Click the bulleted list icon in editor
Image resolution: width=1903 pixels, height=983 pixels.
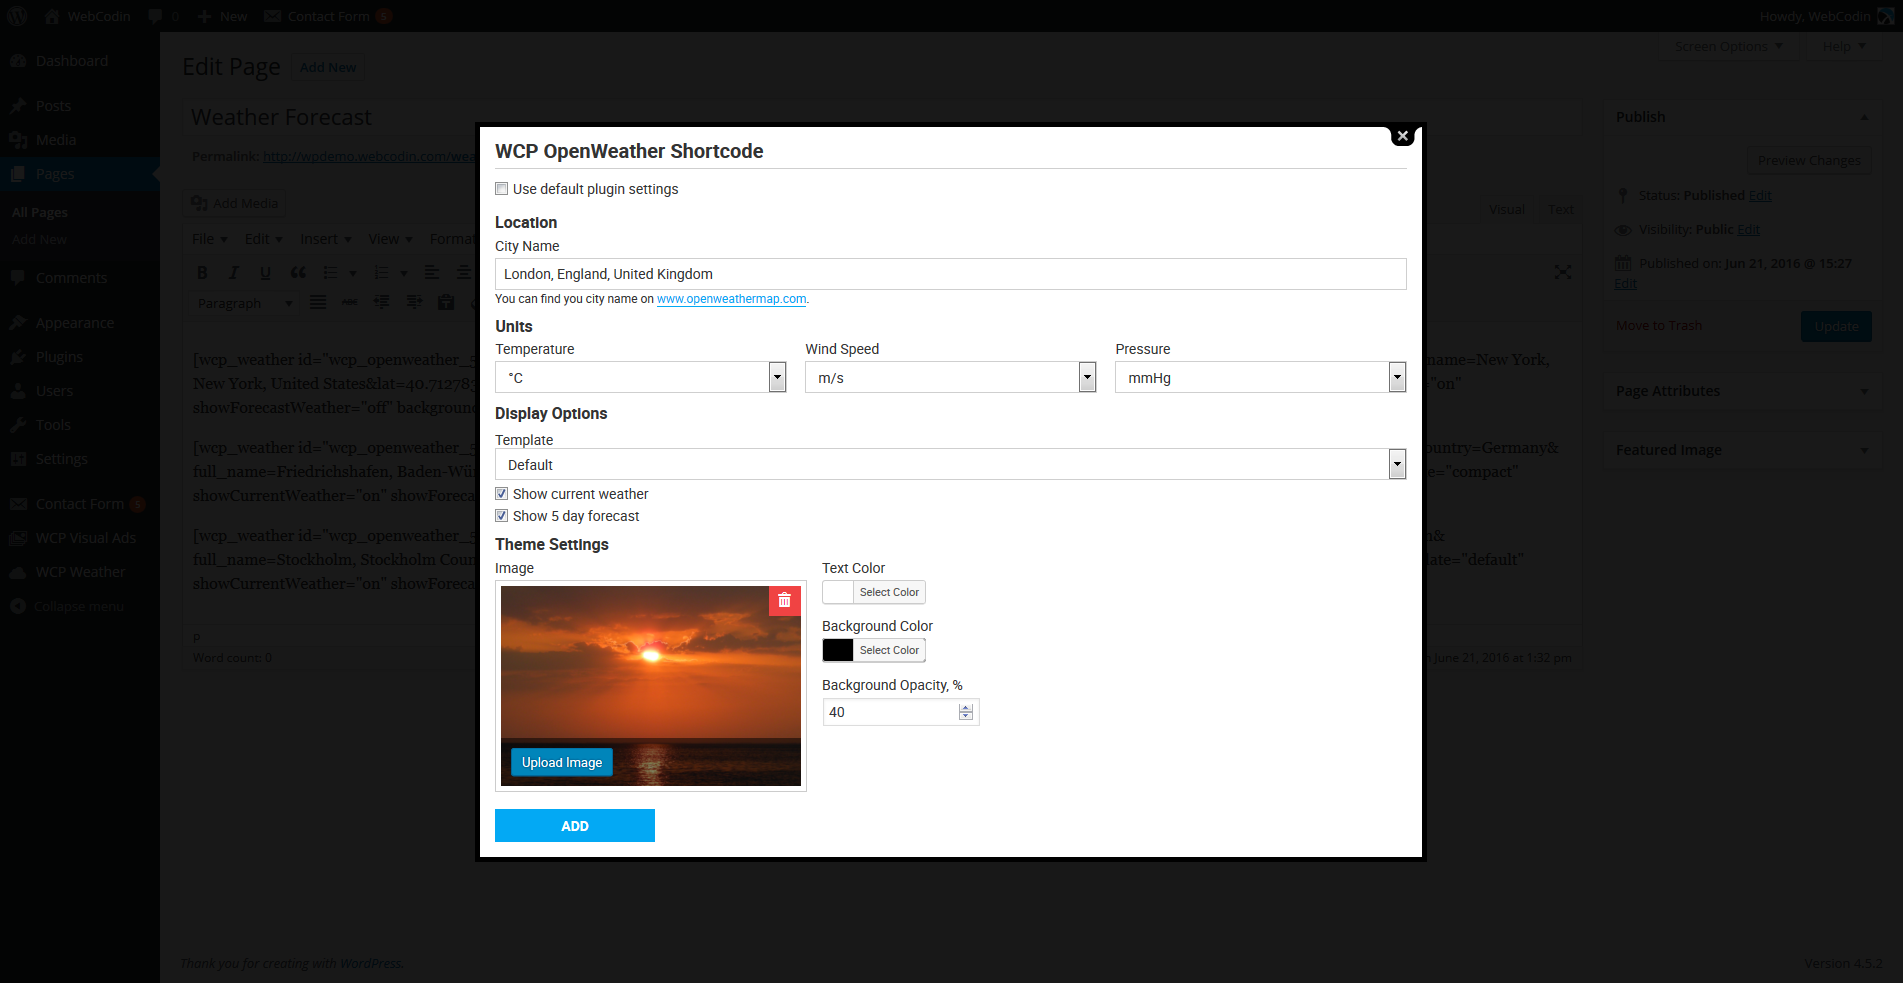click(330, 272)
